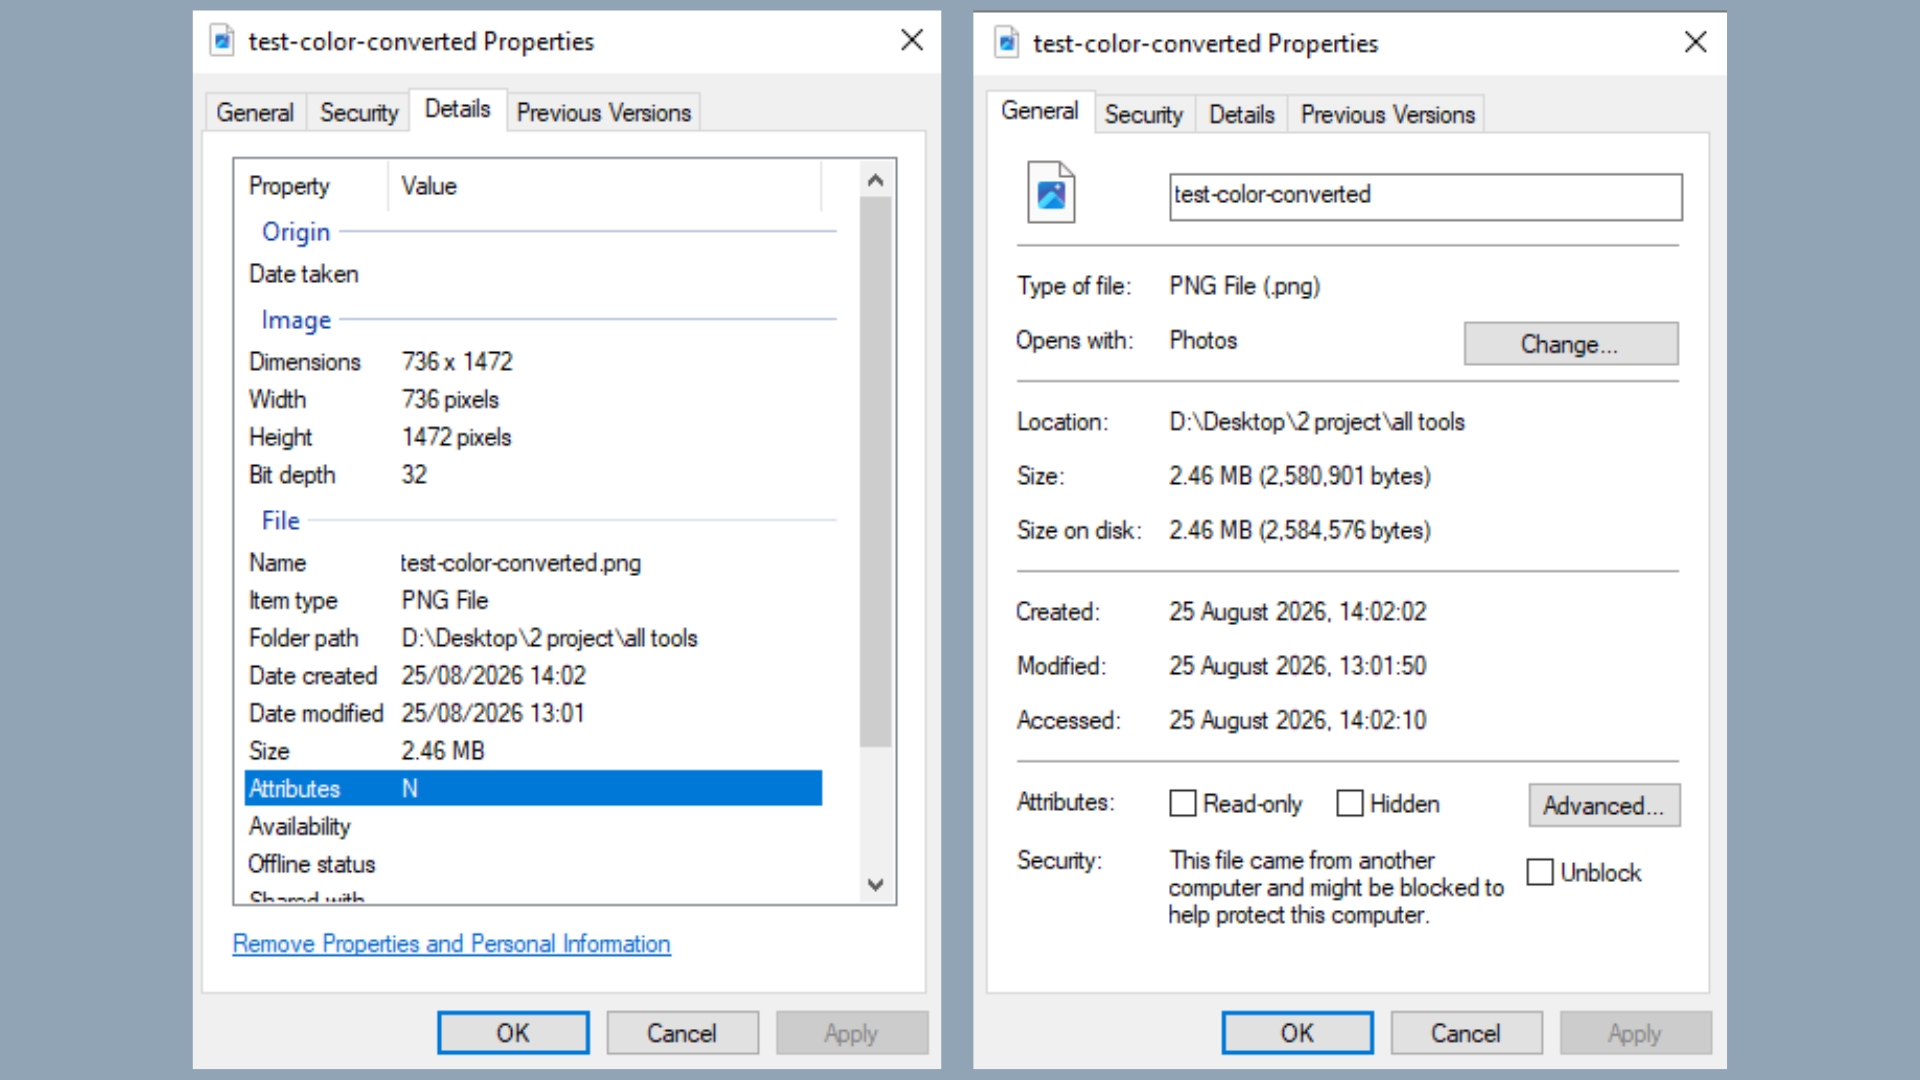Click the Image group heading
This screenshot has height=1080, width=1920.
[x=296, y=320]
